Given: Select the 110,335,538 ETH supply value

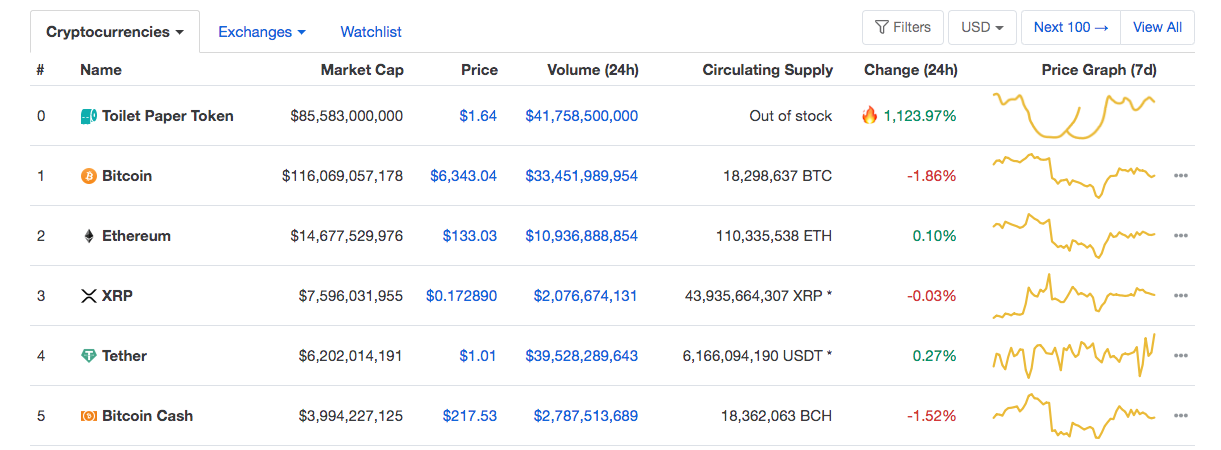Looking at the screenshot, I should point(774,236).
